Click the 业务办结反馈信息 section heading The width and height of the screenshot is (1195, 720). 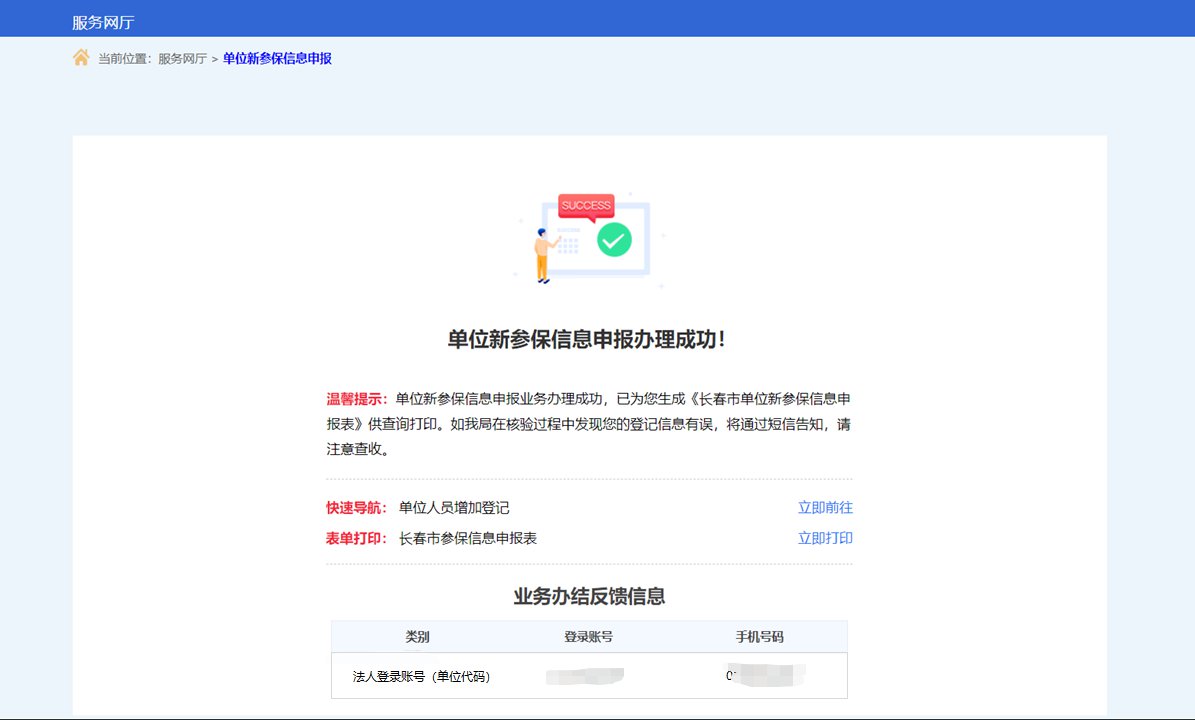click(x=589, y=597)
